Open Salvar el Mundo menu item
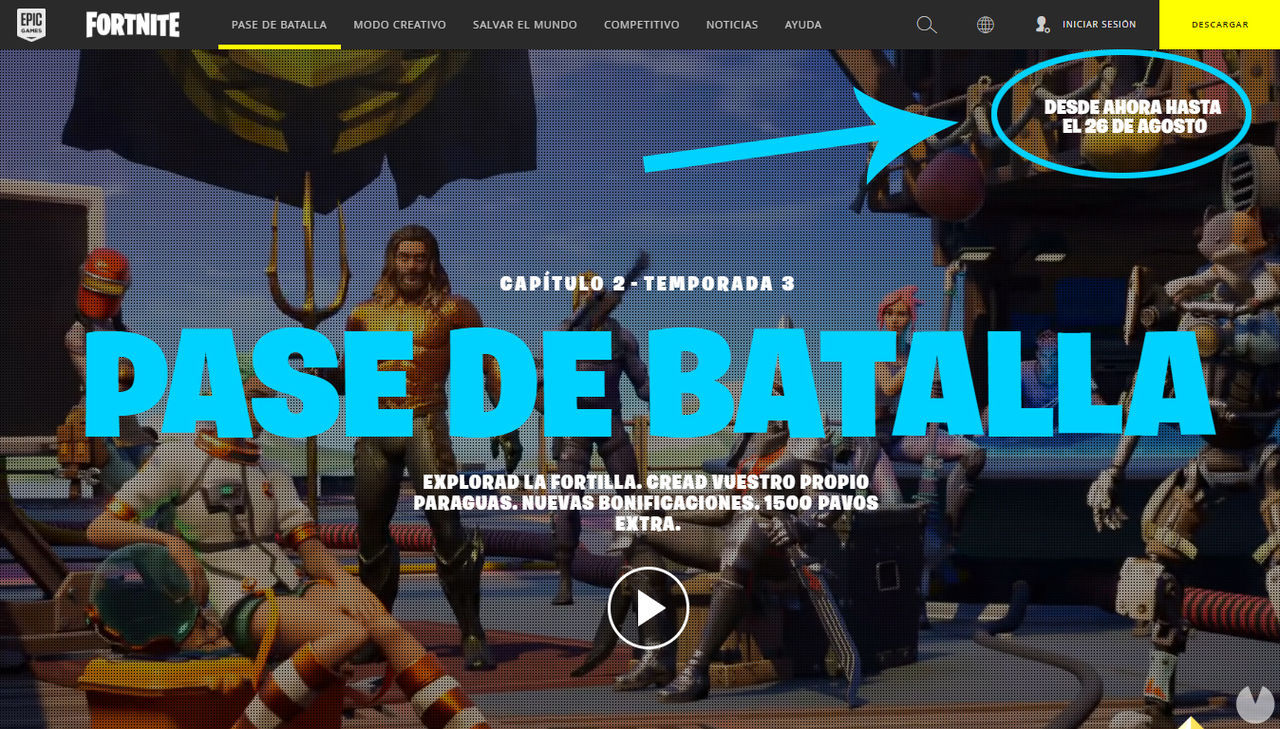Viewport: 1280px width, 729px height. (x=525, y=25)
